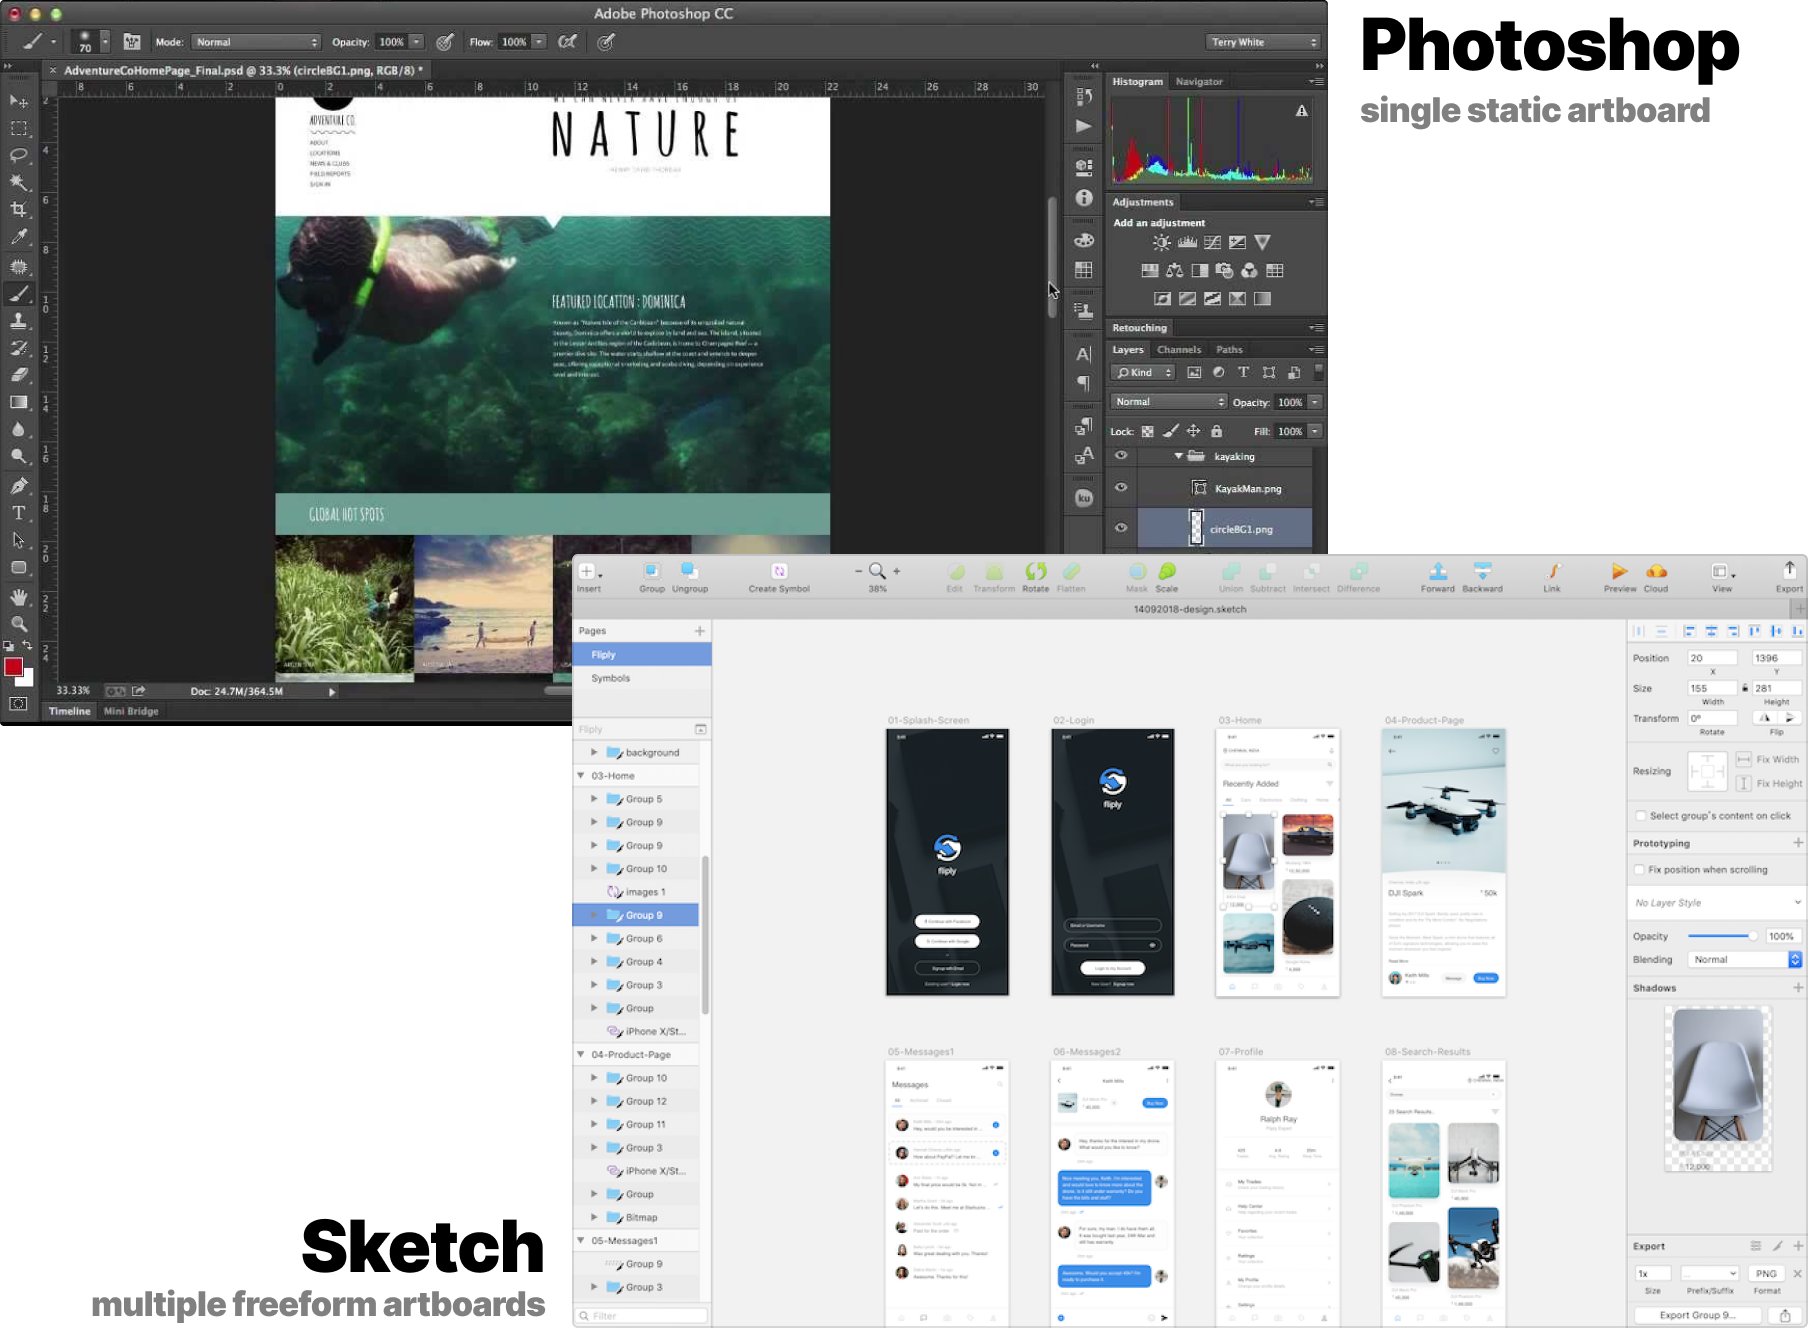The height and width of the screenshot is (1328, 1808).
Task: Select the Eyedropper tool in Photoshop
Action: click(19, 237)
